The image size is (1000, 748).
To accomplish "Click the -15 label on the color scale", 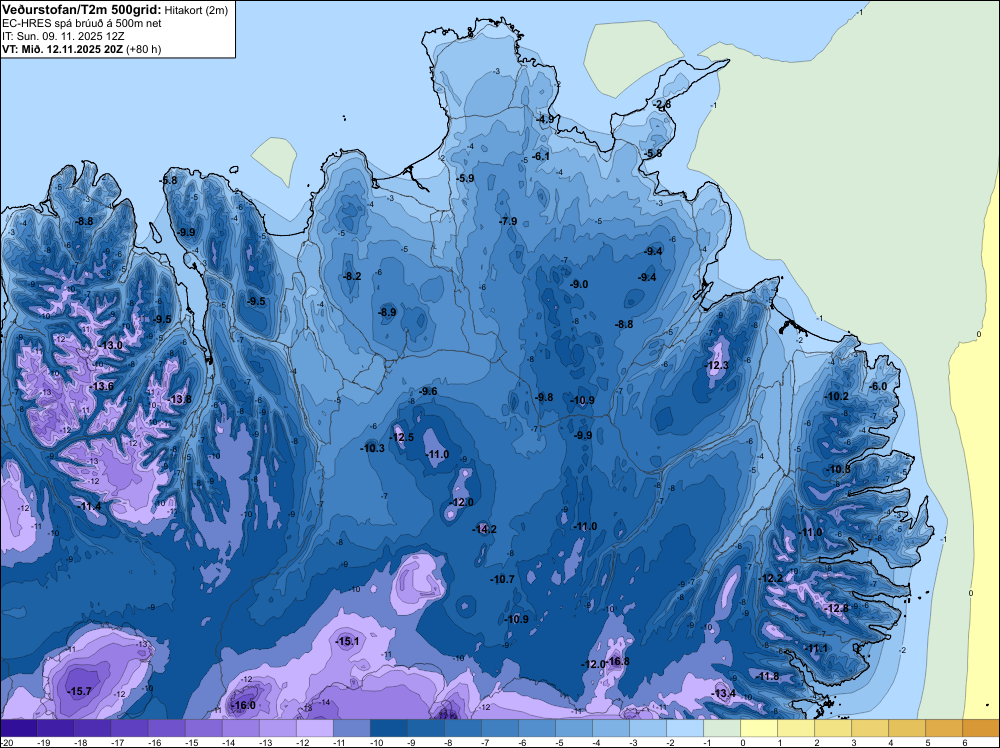I will [192, 743].
